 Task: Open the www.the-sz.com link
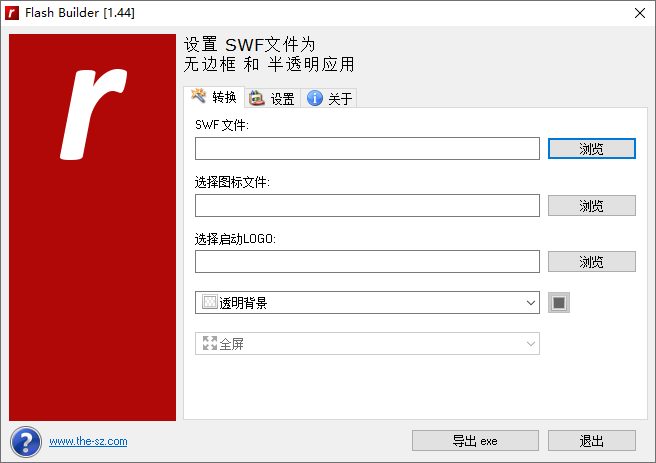(x=88, y=441)
